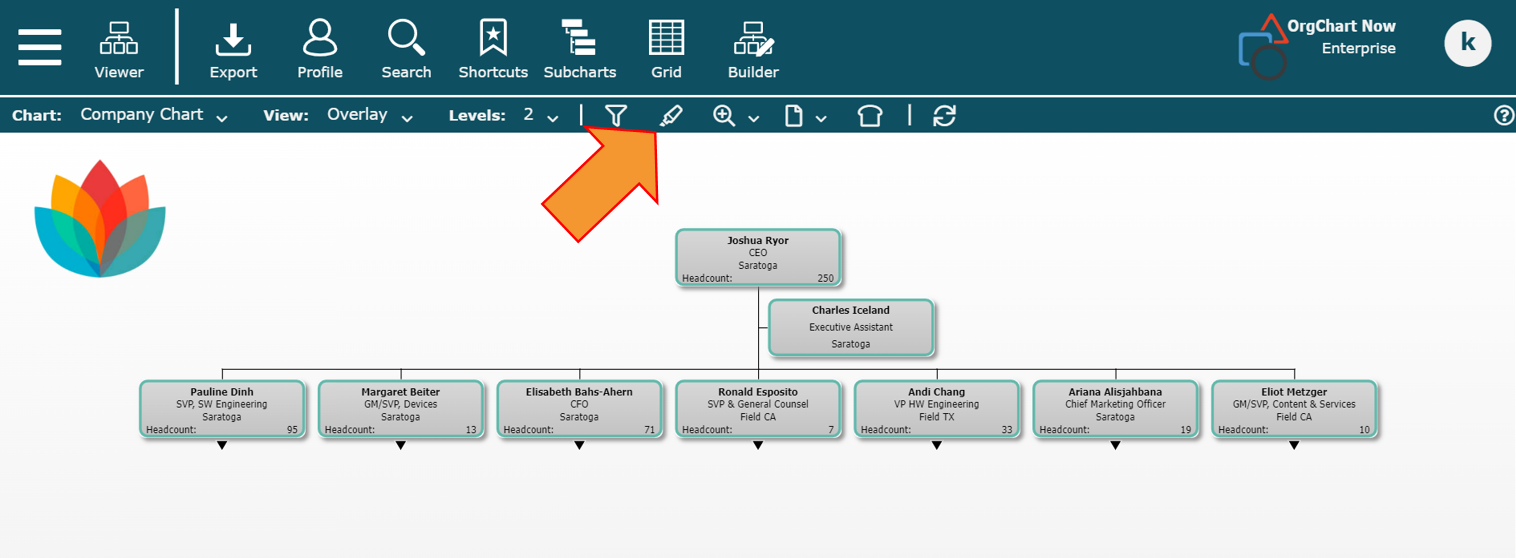Image resolution: width=1516 pixels, height=558 pixels.
Task: Open the Profile panel
Action: pyautogui.click(x=320, y=49)
